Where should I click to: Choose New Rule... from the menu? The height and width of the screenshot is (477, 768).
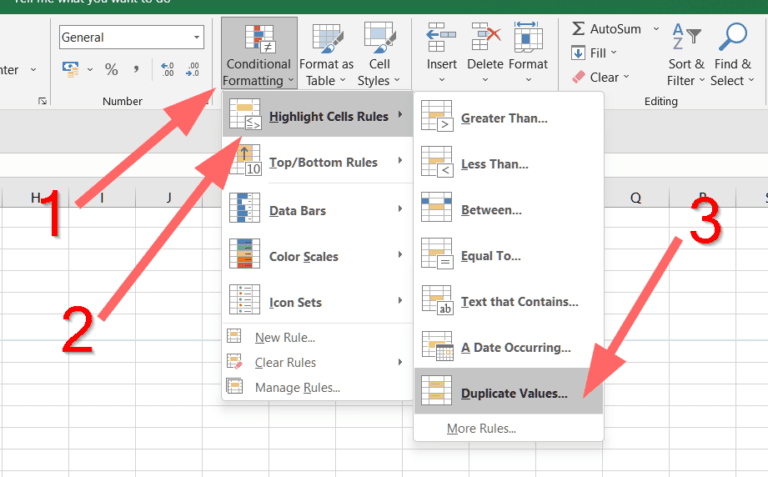[x=317, y=337]
